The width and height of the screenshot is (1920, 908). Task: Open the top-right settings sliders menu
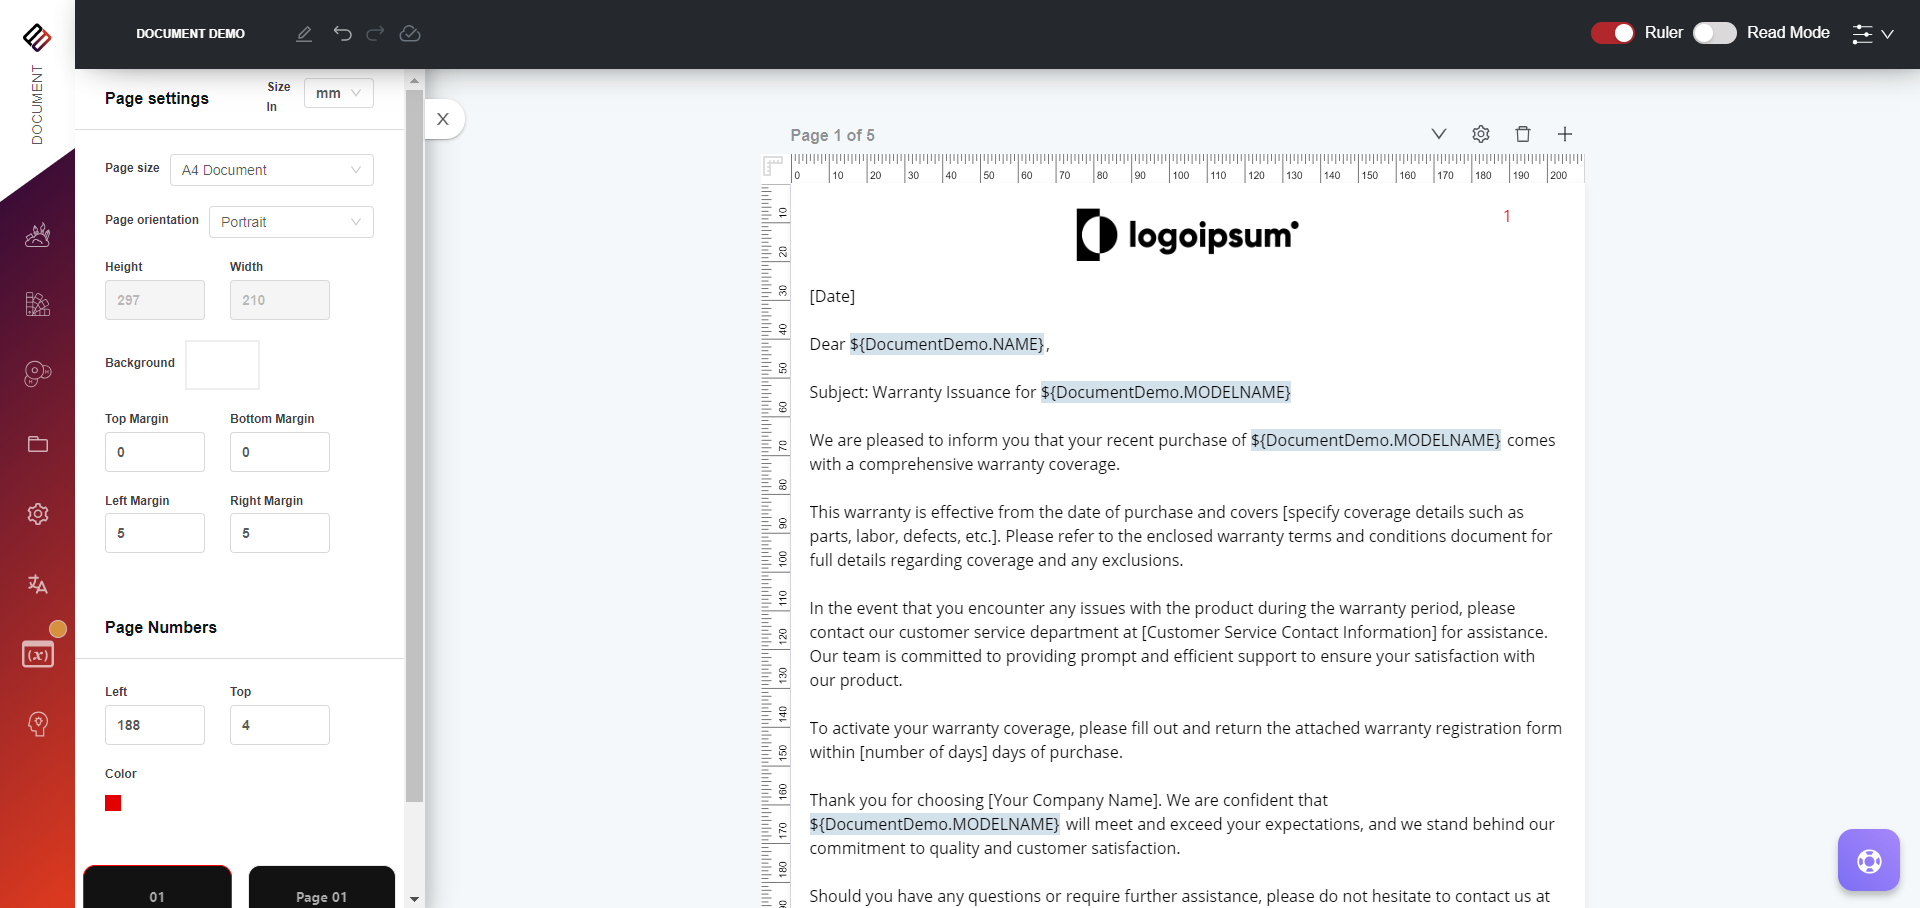[1872, 34]
